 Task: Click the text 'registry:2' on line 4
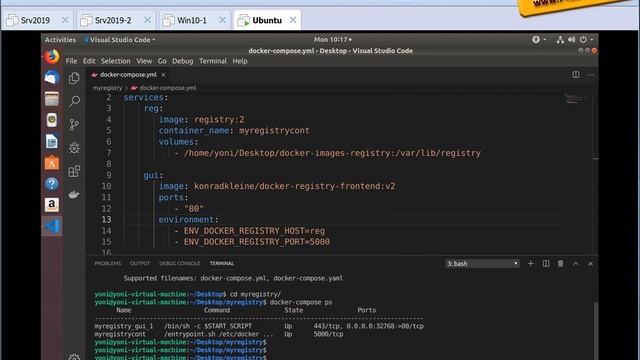219,120
